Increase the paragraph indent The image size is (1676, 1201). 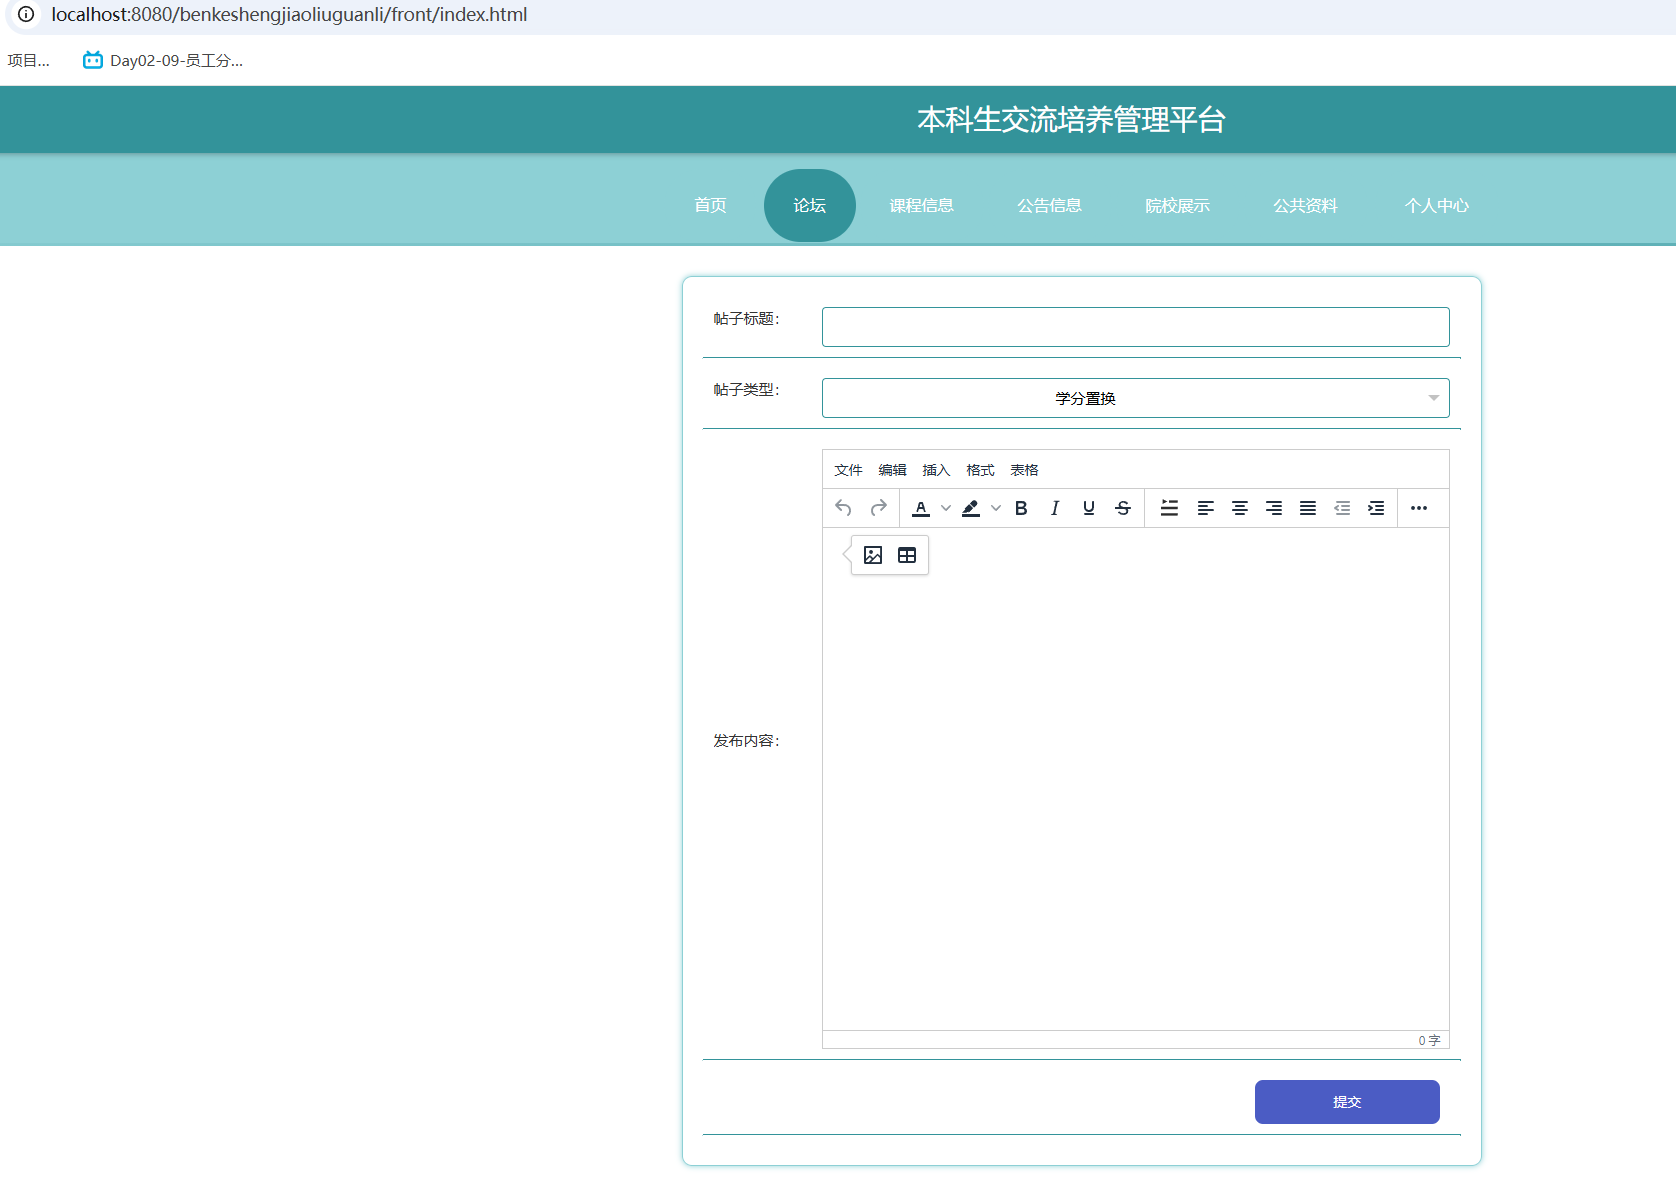1376,508
